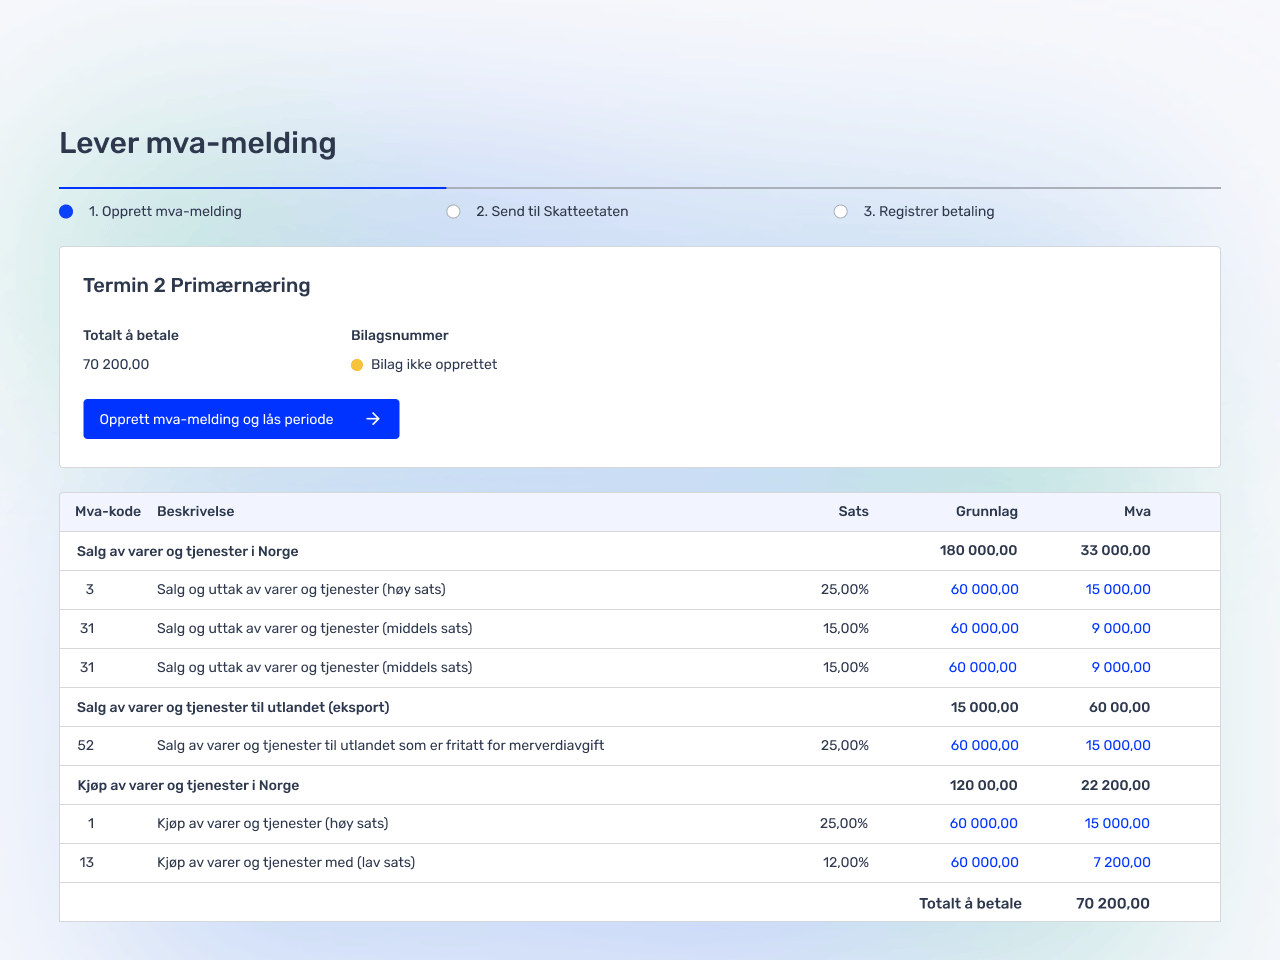Click the Mva amount for mva-kode 1
The image size is (1280, 960).
click(x=1117, y=823)
